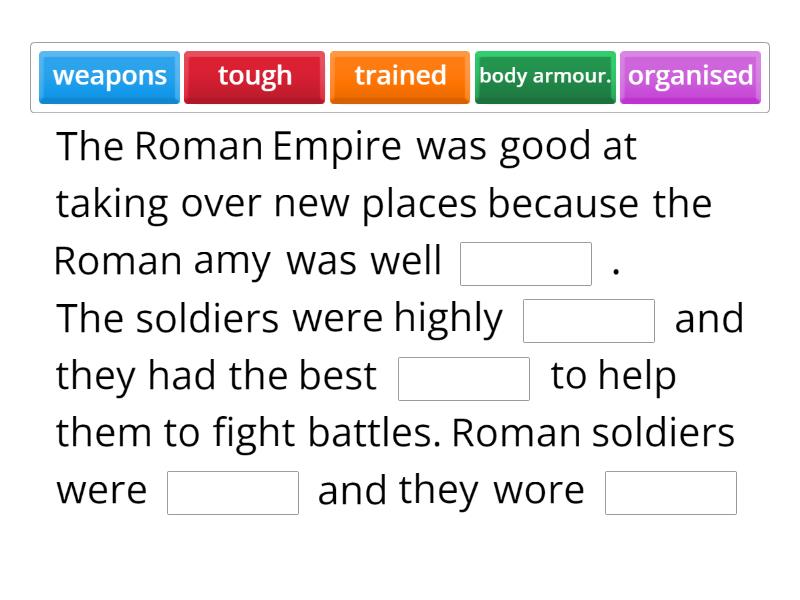Click the blank after "the best"
This screenshot has height=600, width=800.
coord(462,377)
